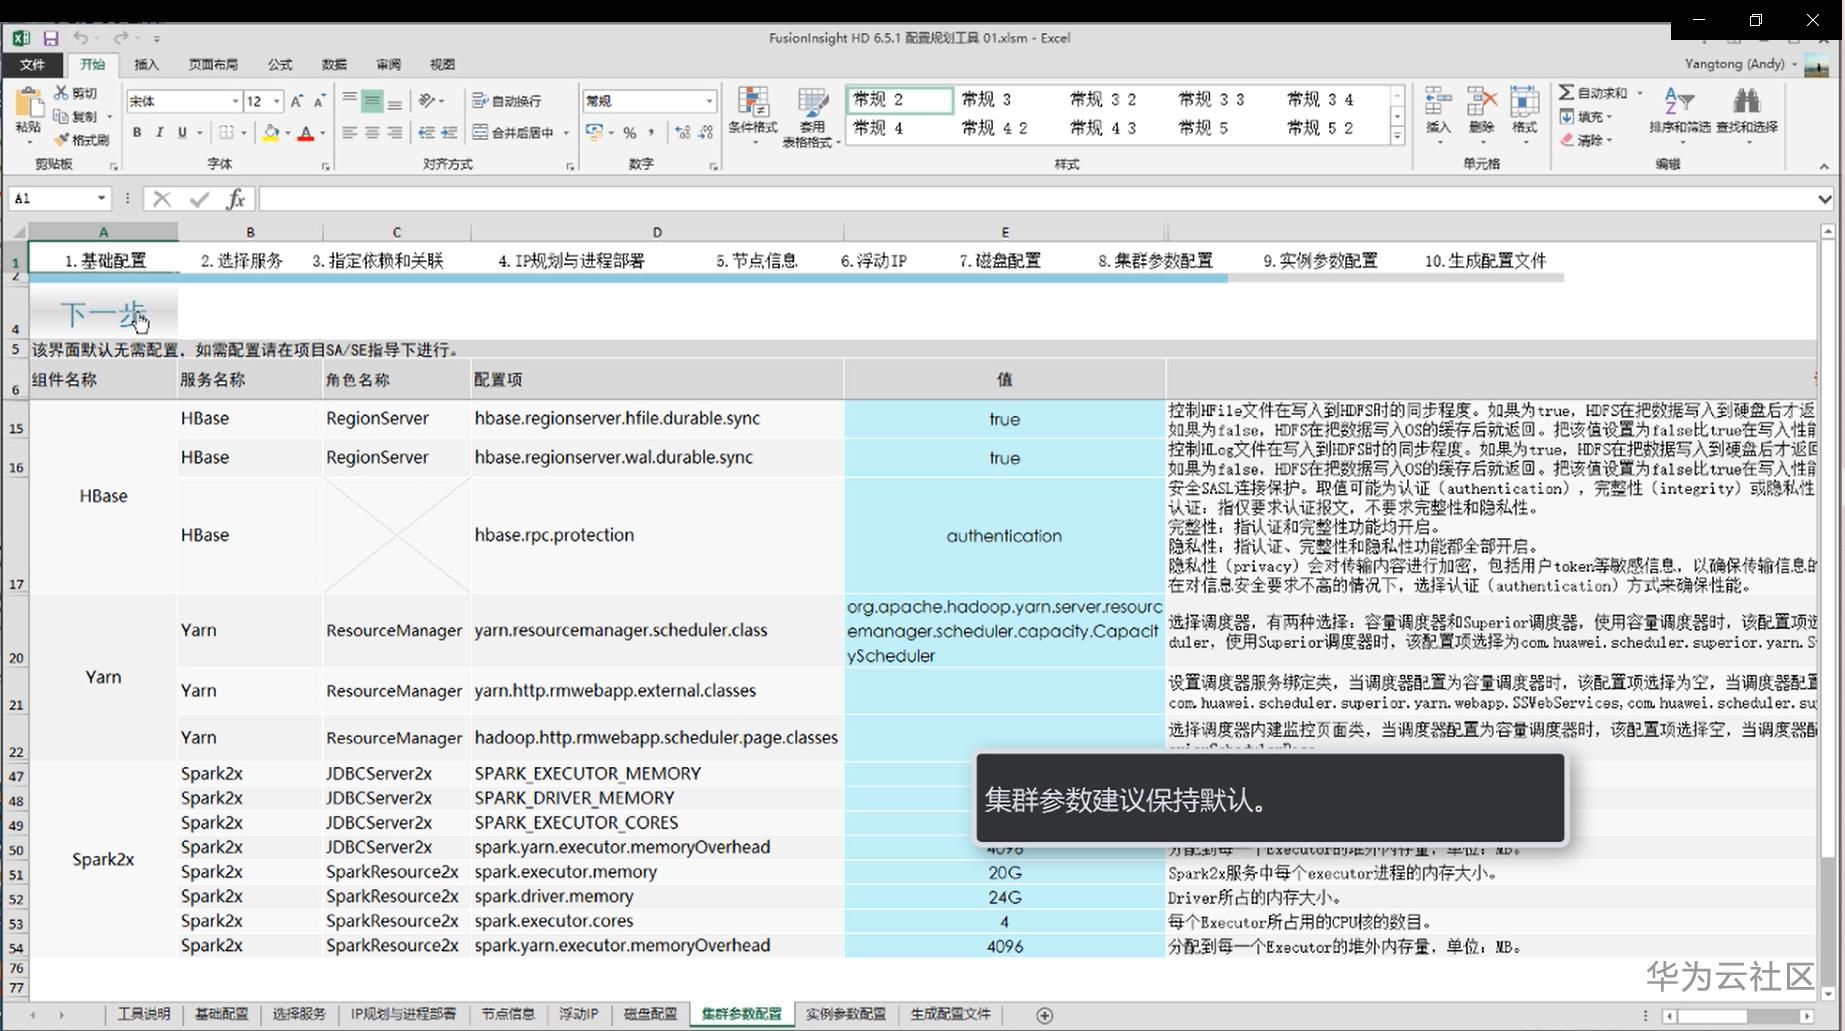Go to step 9. 实例参数配置
1845x1031 pixels.
pos(1320,261)
